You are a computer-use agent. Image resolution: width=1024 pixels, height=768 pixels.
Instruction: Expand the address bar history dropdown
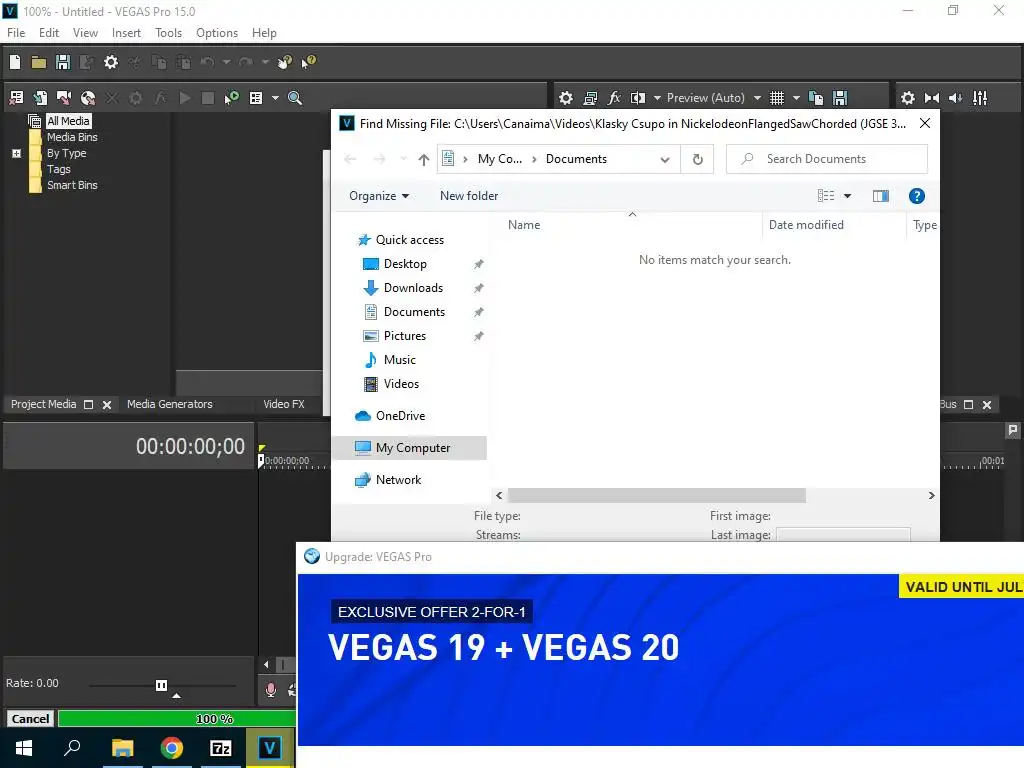665,159
